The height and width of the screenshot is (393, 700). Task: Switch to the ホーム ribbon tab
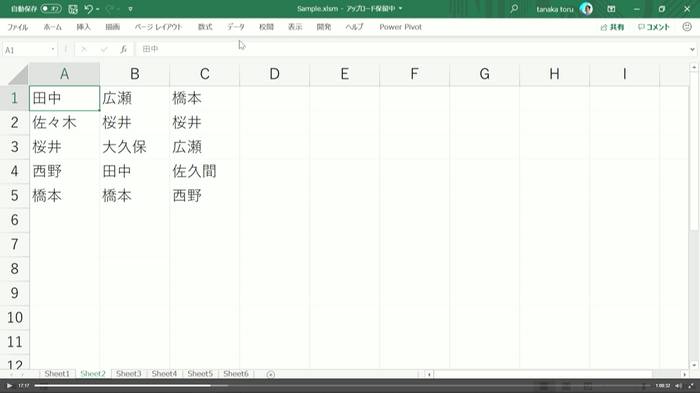(x=52, y=27)
